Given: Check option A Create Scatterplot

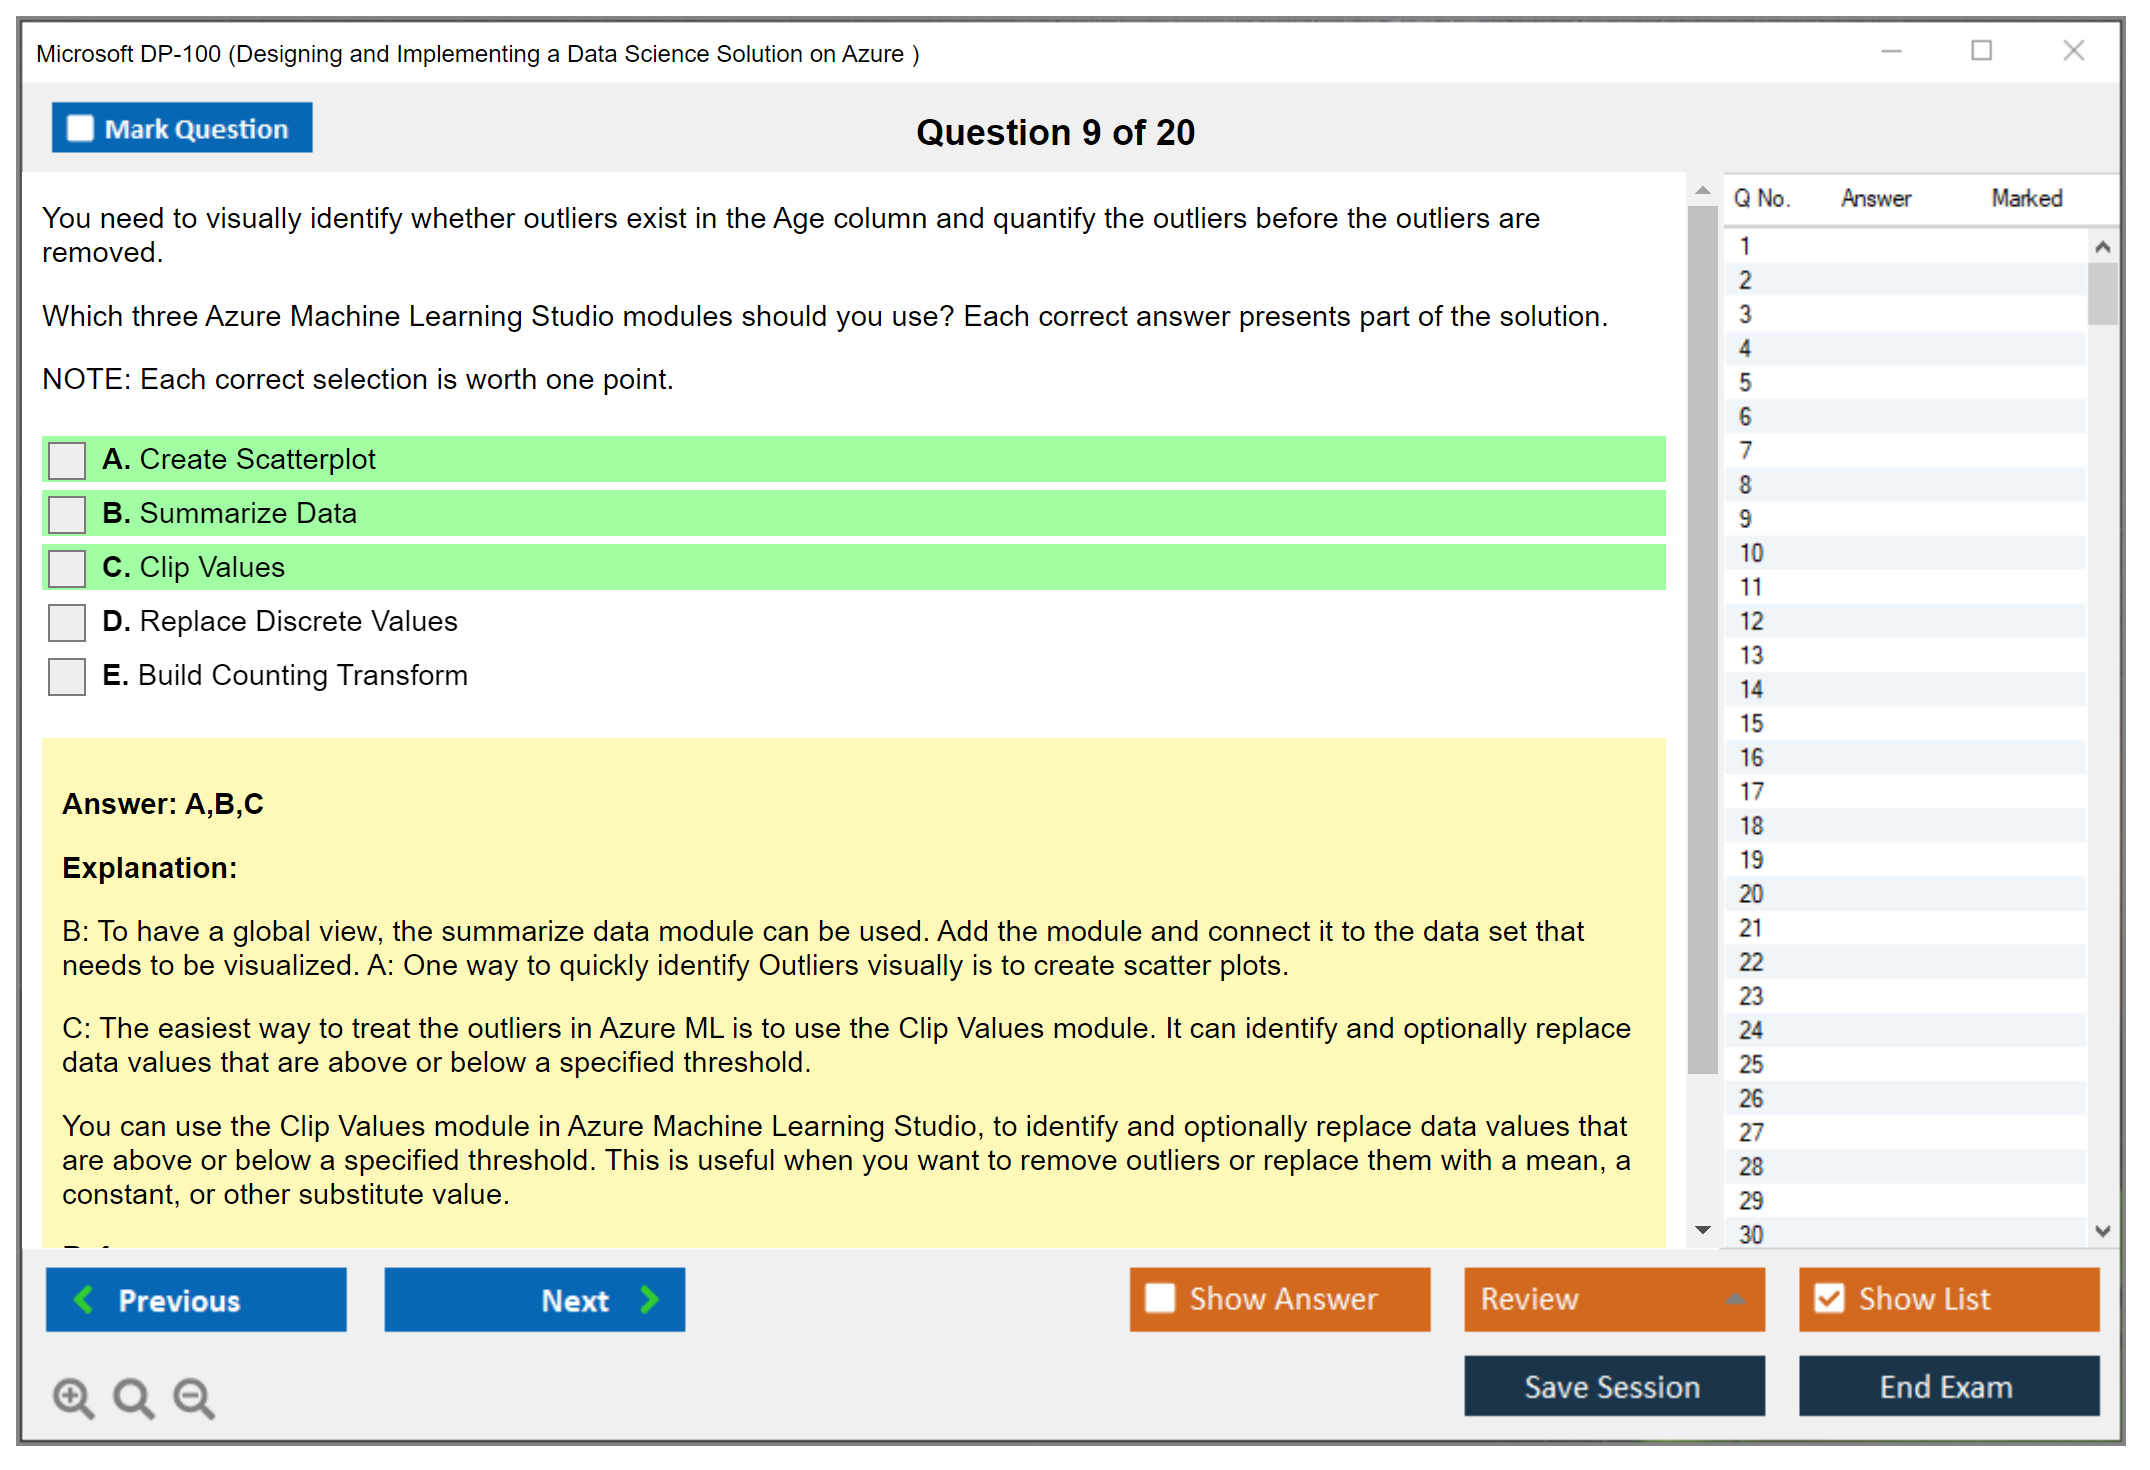Looking at the screenshot, I should pos(67,461).
